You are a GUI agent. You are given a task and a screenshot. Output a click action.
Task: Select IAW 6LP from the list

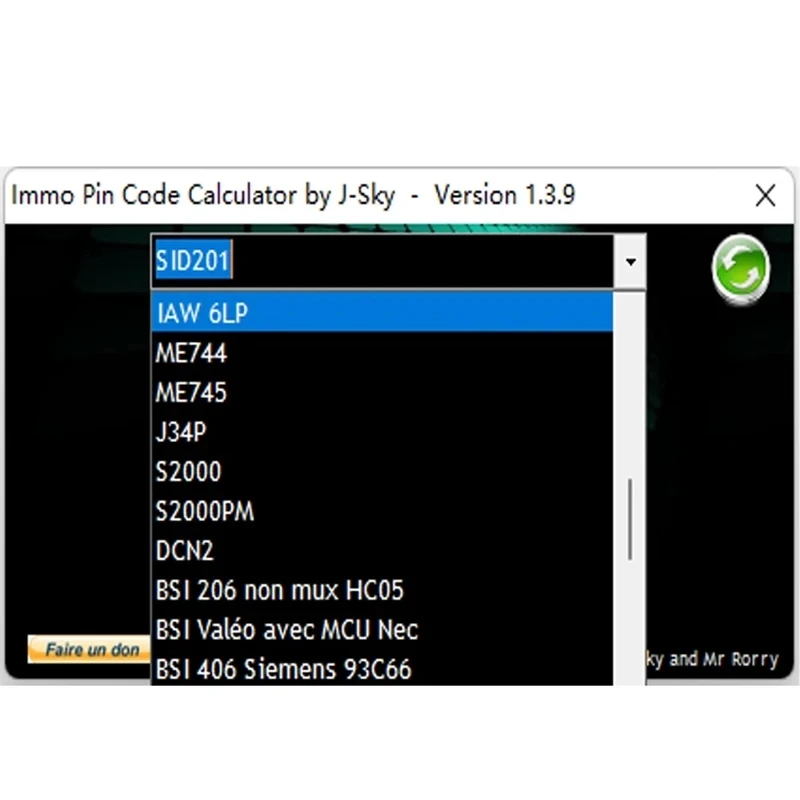[383, 312]
